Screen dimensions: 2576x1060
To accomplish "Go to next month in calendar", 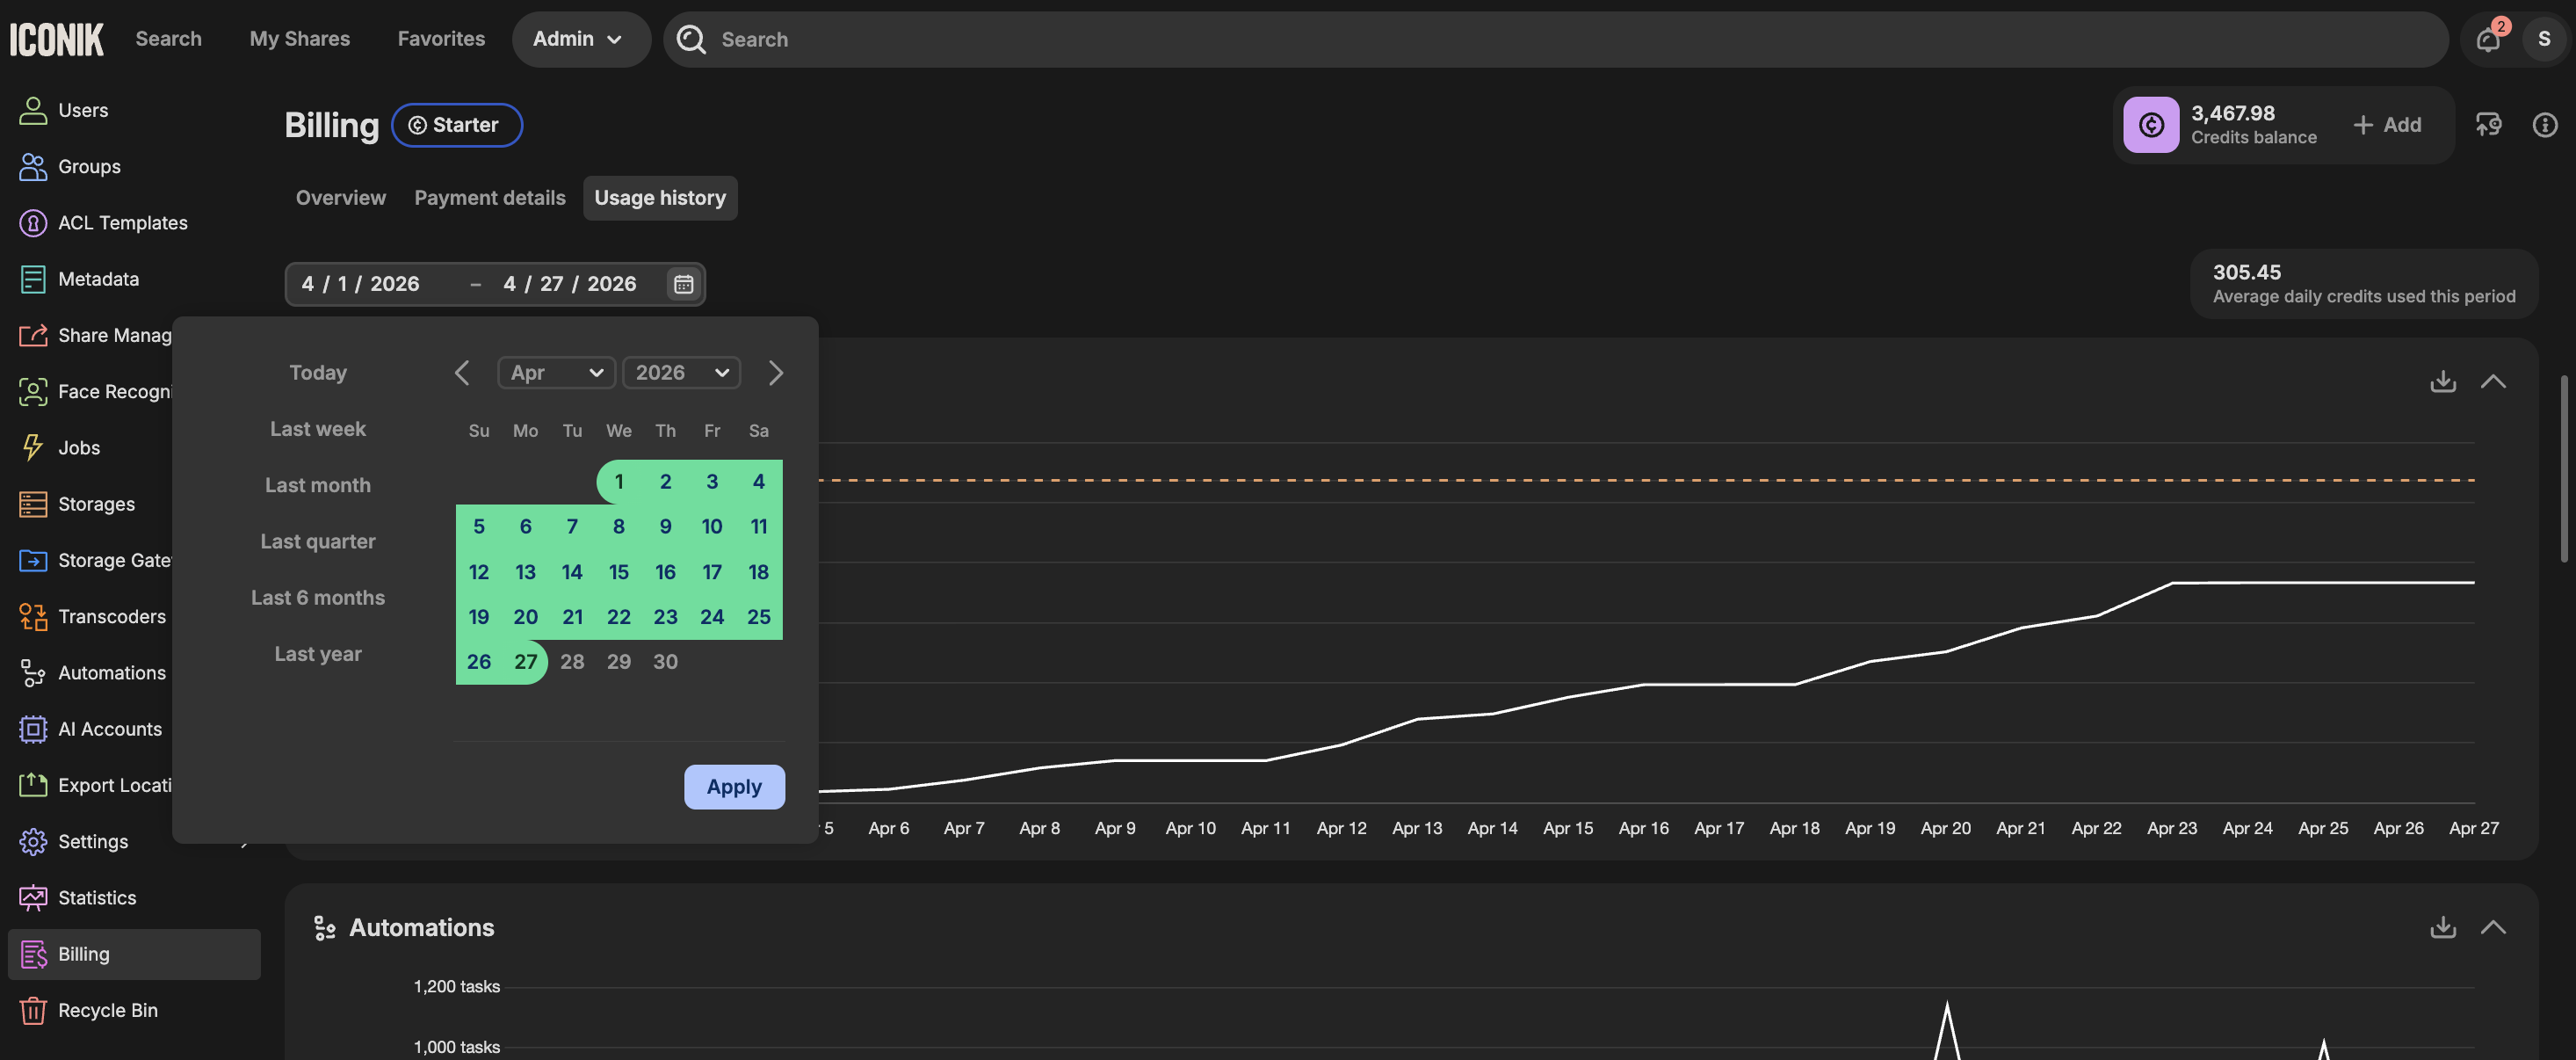I will [x=775, y=373].
